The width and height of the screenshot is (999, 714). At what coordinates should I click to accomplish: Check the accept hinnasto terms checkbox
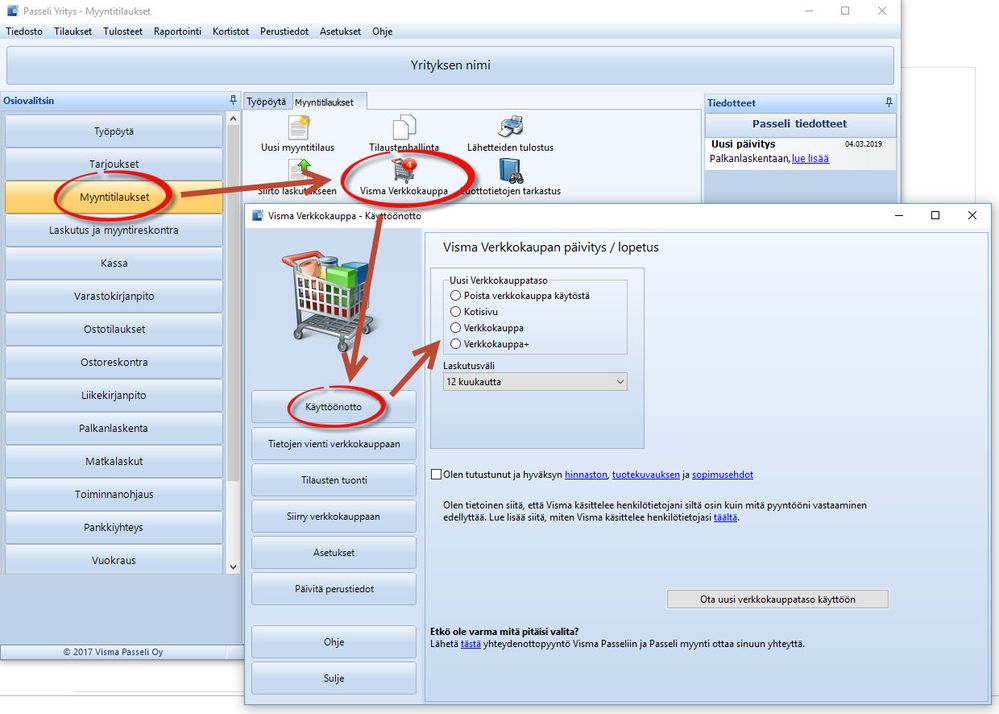pyautogui.click(x=436, y=474)
